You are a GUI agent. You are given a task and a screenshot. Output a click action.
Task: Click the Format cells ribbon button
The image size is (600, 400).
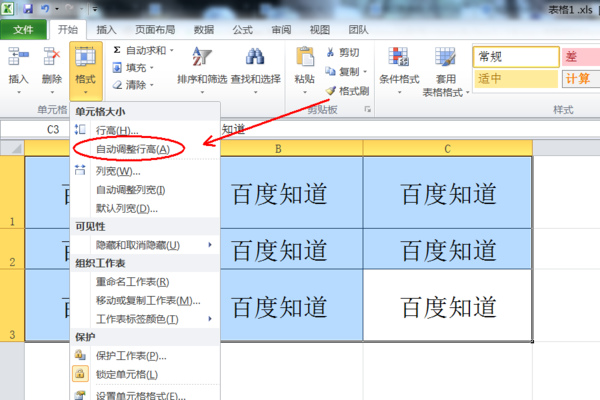(x=86, y=71)
